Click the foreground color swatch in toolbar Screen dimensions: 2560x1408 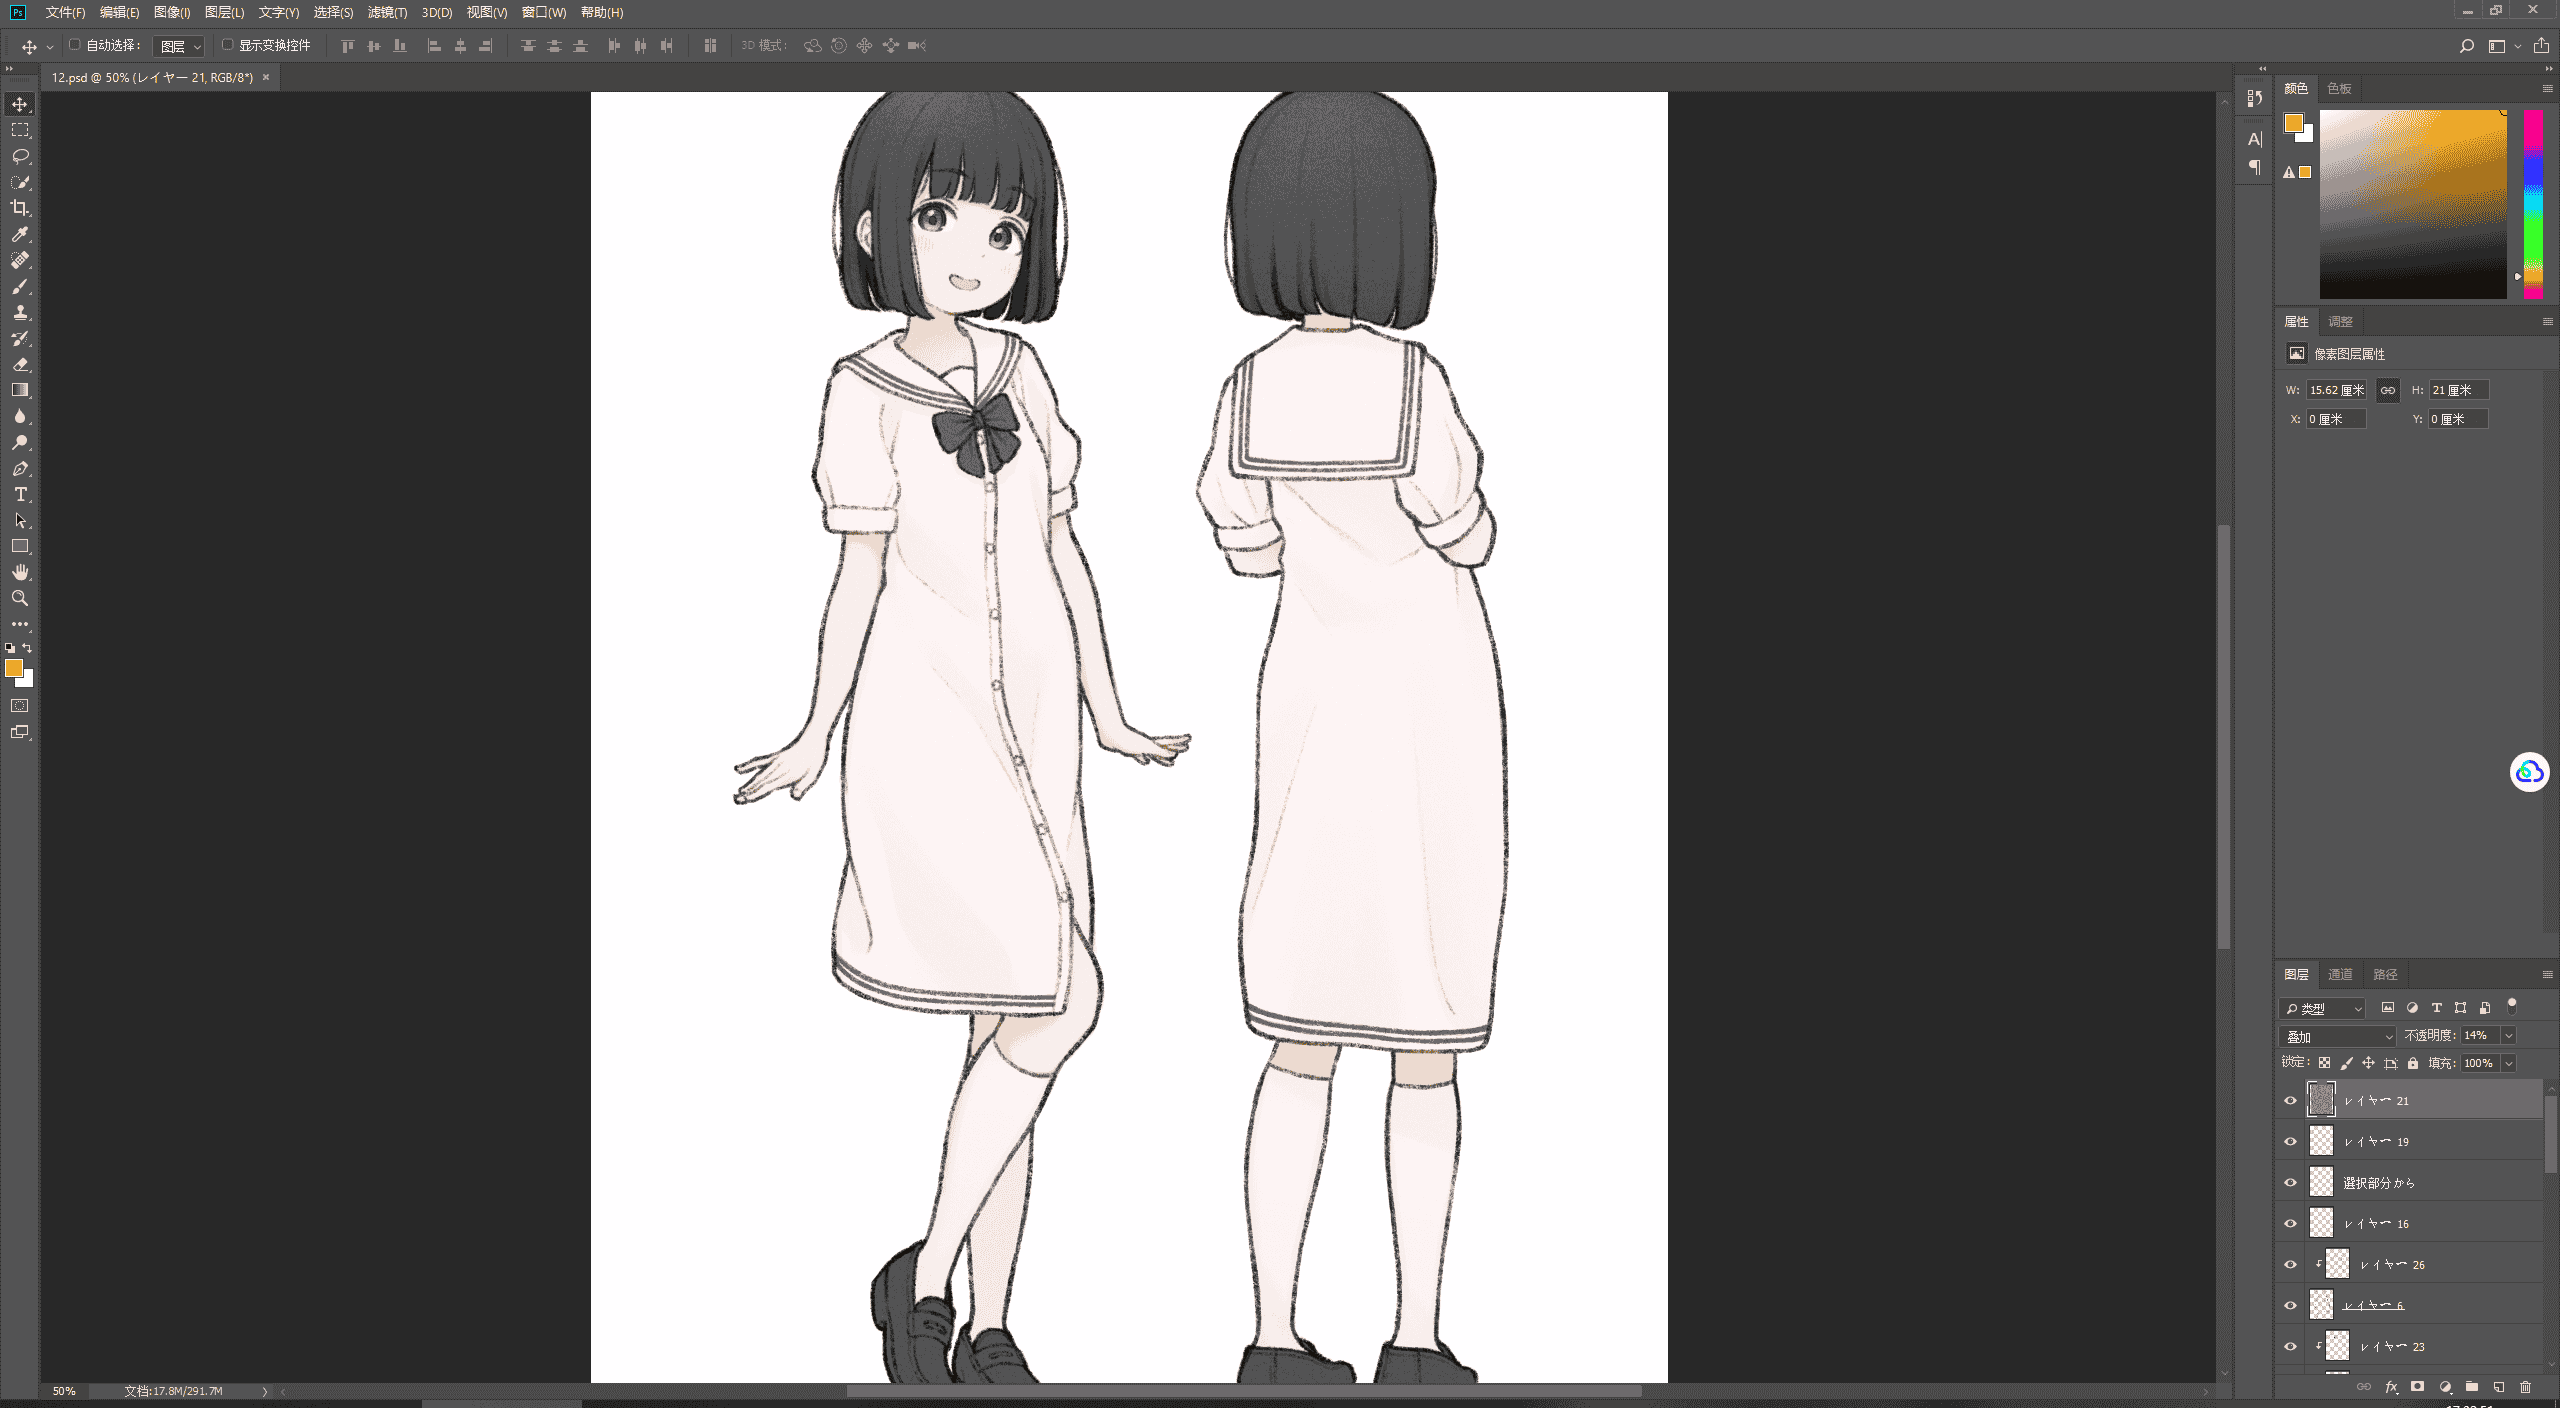[x=13, y=668]
